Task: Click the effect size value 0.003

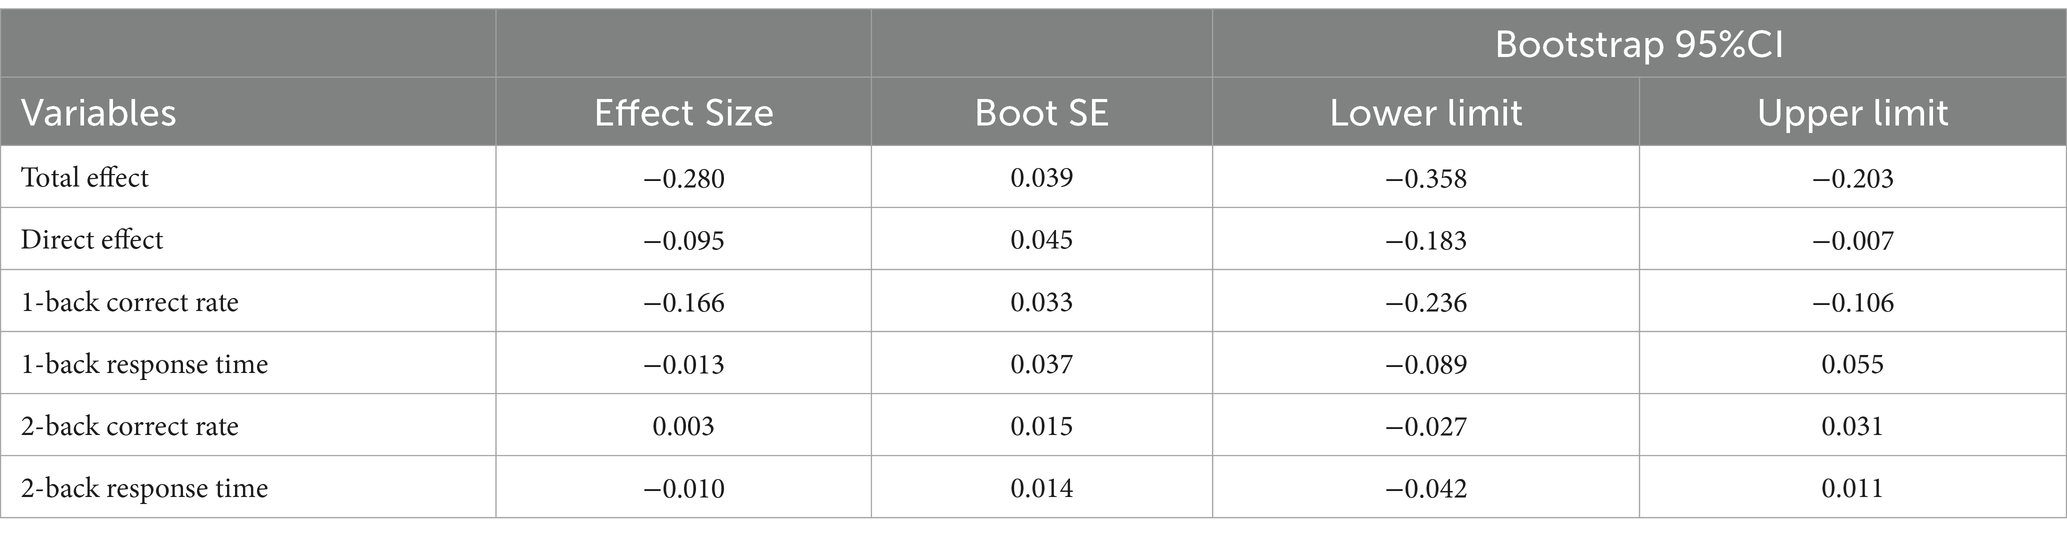Action: click(683, 426)
